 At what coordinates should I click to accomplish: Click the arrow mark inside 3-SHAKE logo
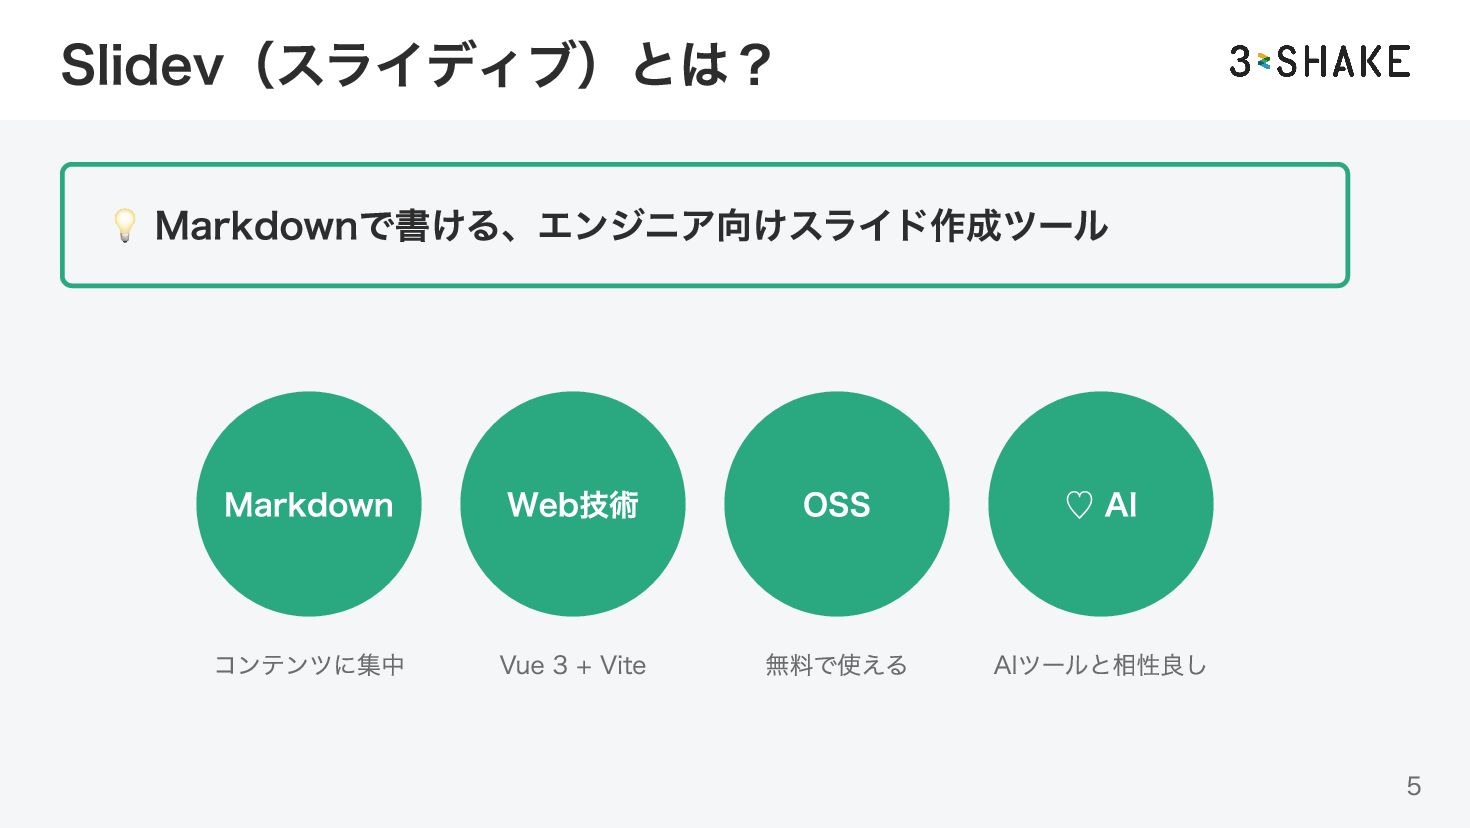[1263, 62]
